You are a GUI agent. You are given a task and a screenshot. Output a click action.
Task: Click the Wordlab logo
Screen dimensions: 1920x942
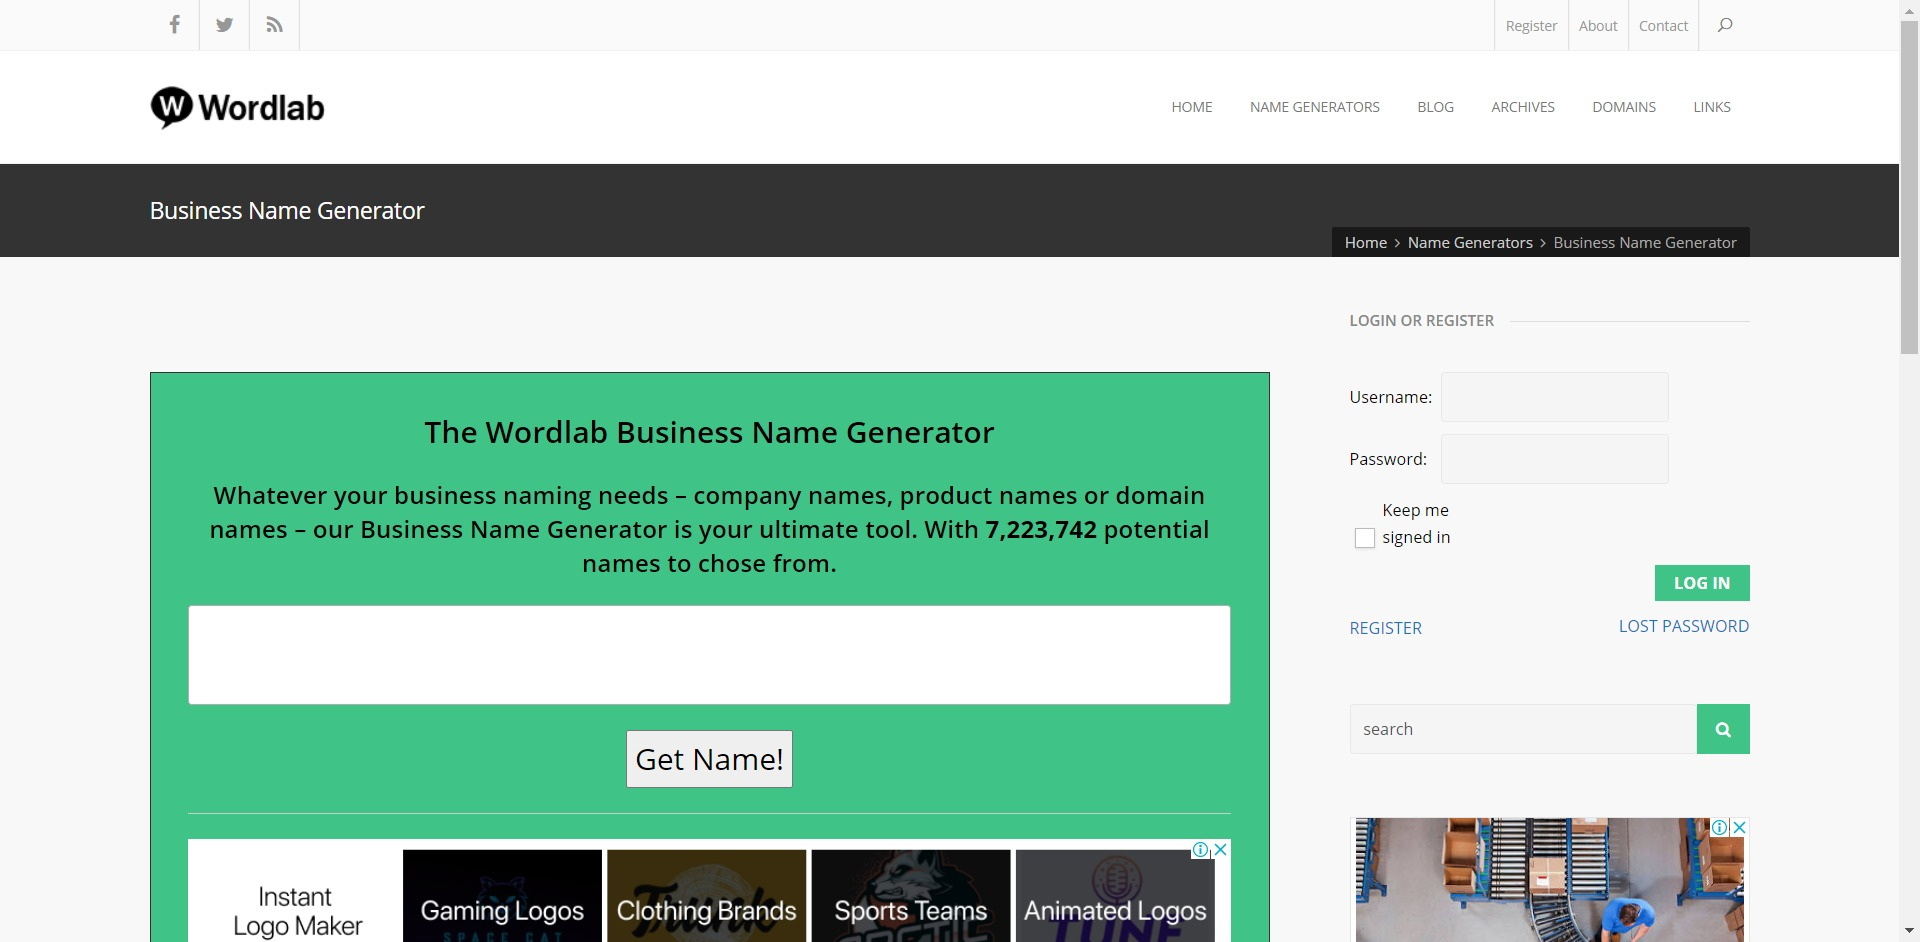point(238,107)
